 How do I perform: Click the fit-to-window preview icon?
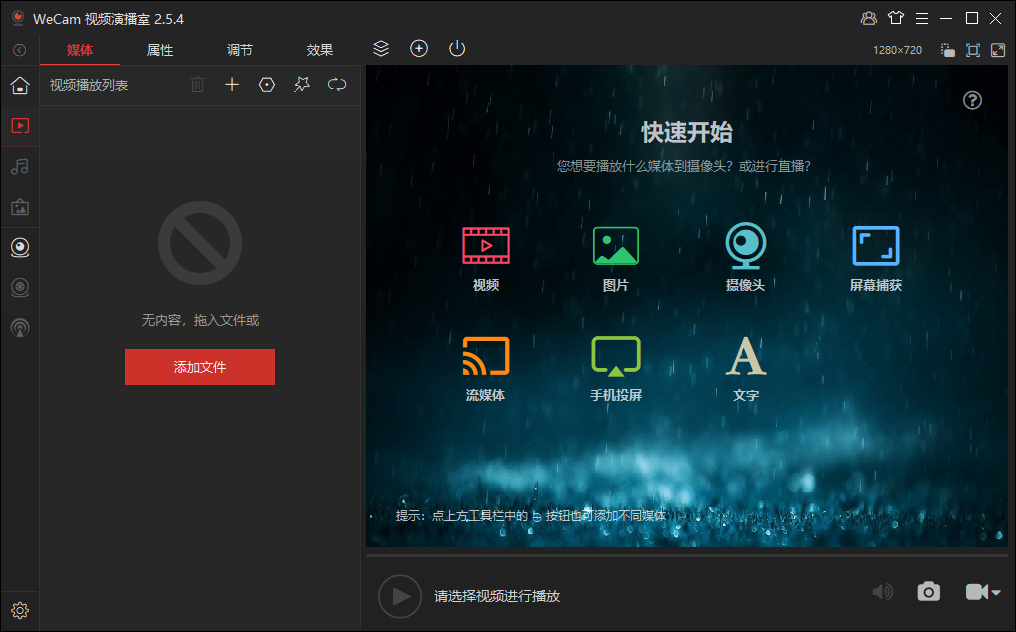(x=973, y=50)
